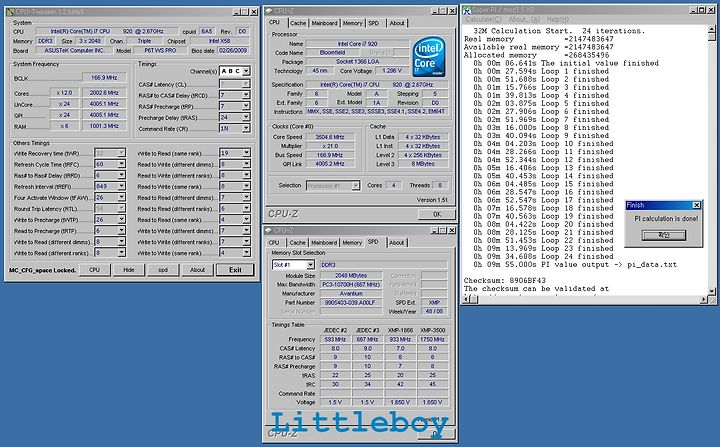Switch to the CPU tab in the SPD CPU-Z window
Image resolution: width=720 pixels, height=447 pixels.
pos(274,243)
